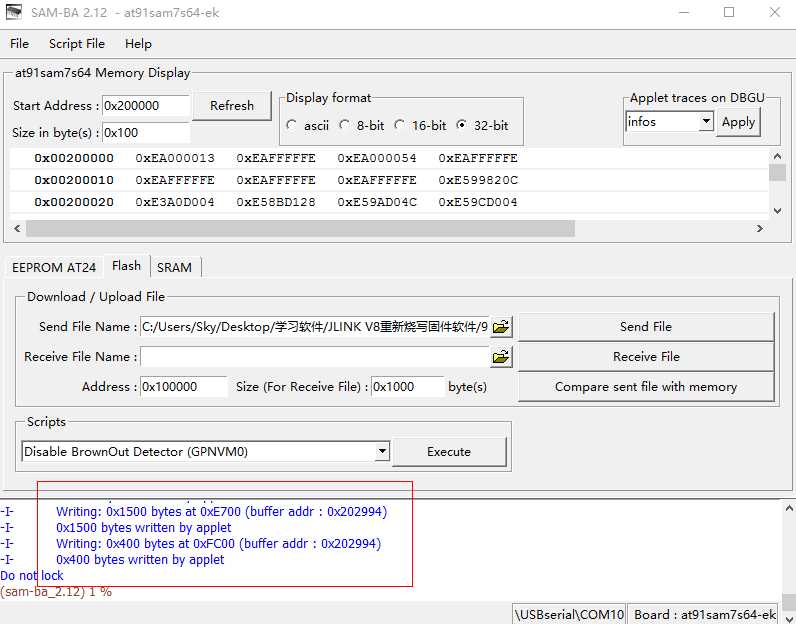Focus the Size For Receive File field

tap(408, 386)
